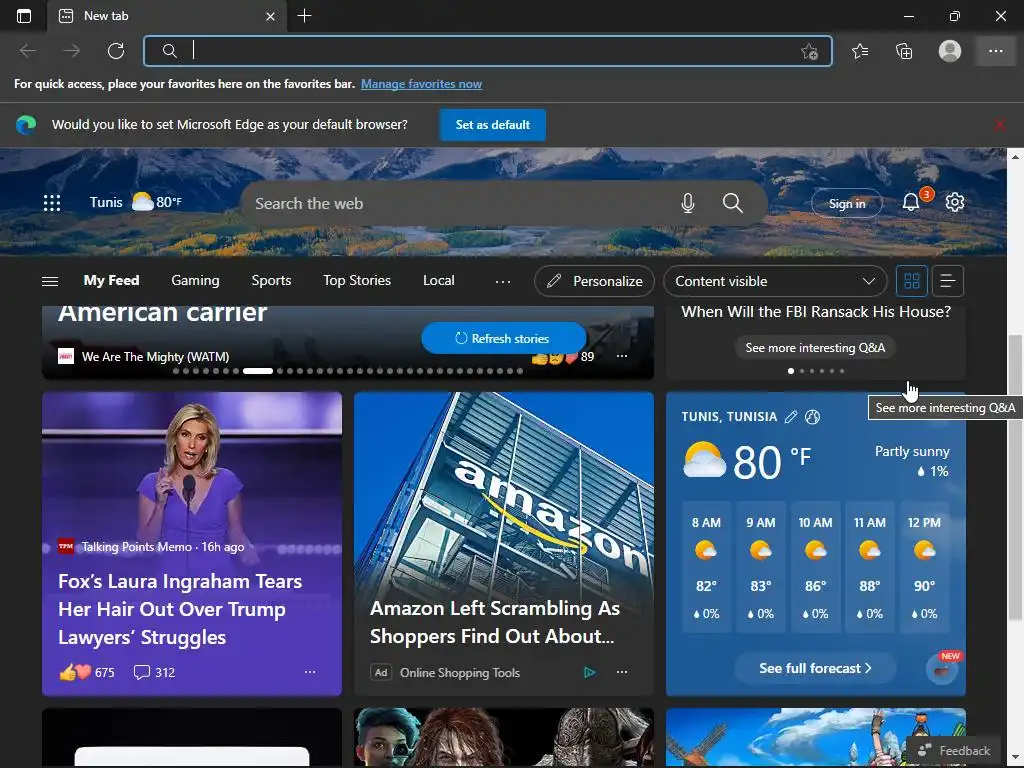Add this page to favorites star icon
This screenshot has height=768, width=1024.
click(x=809, y=52)
